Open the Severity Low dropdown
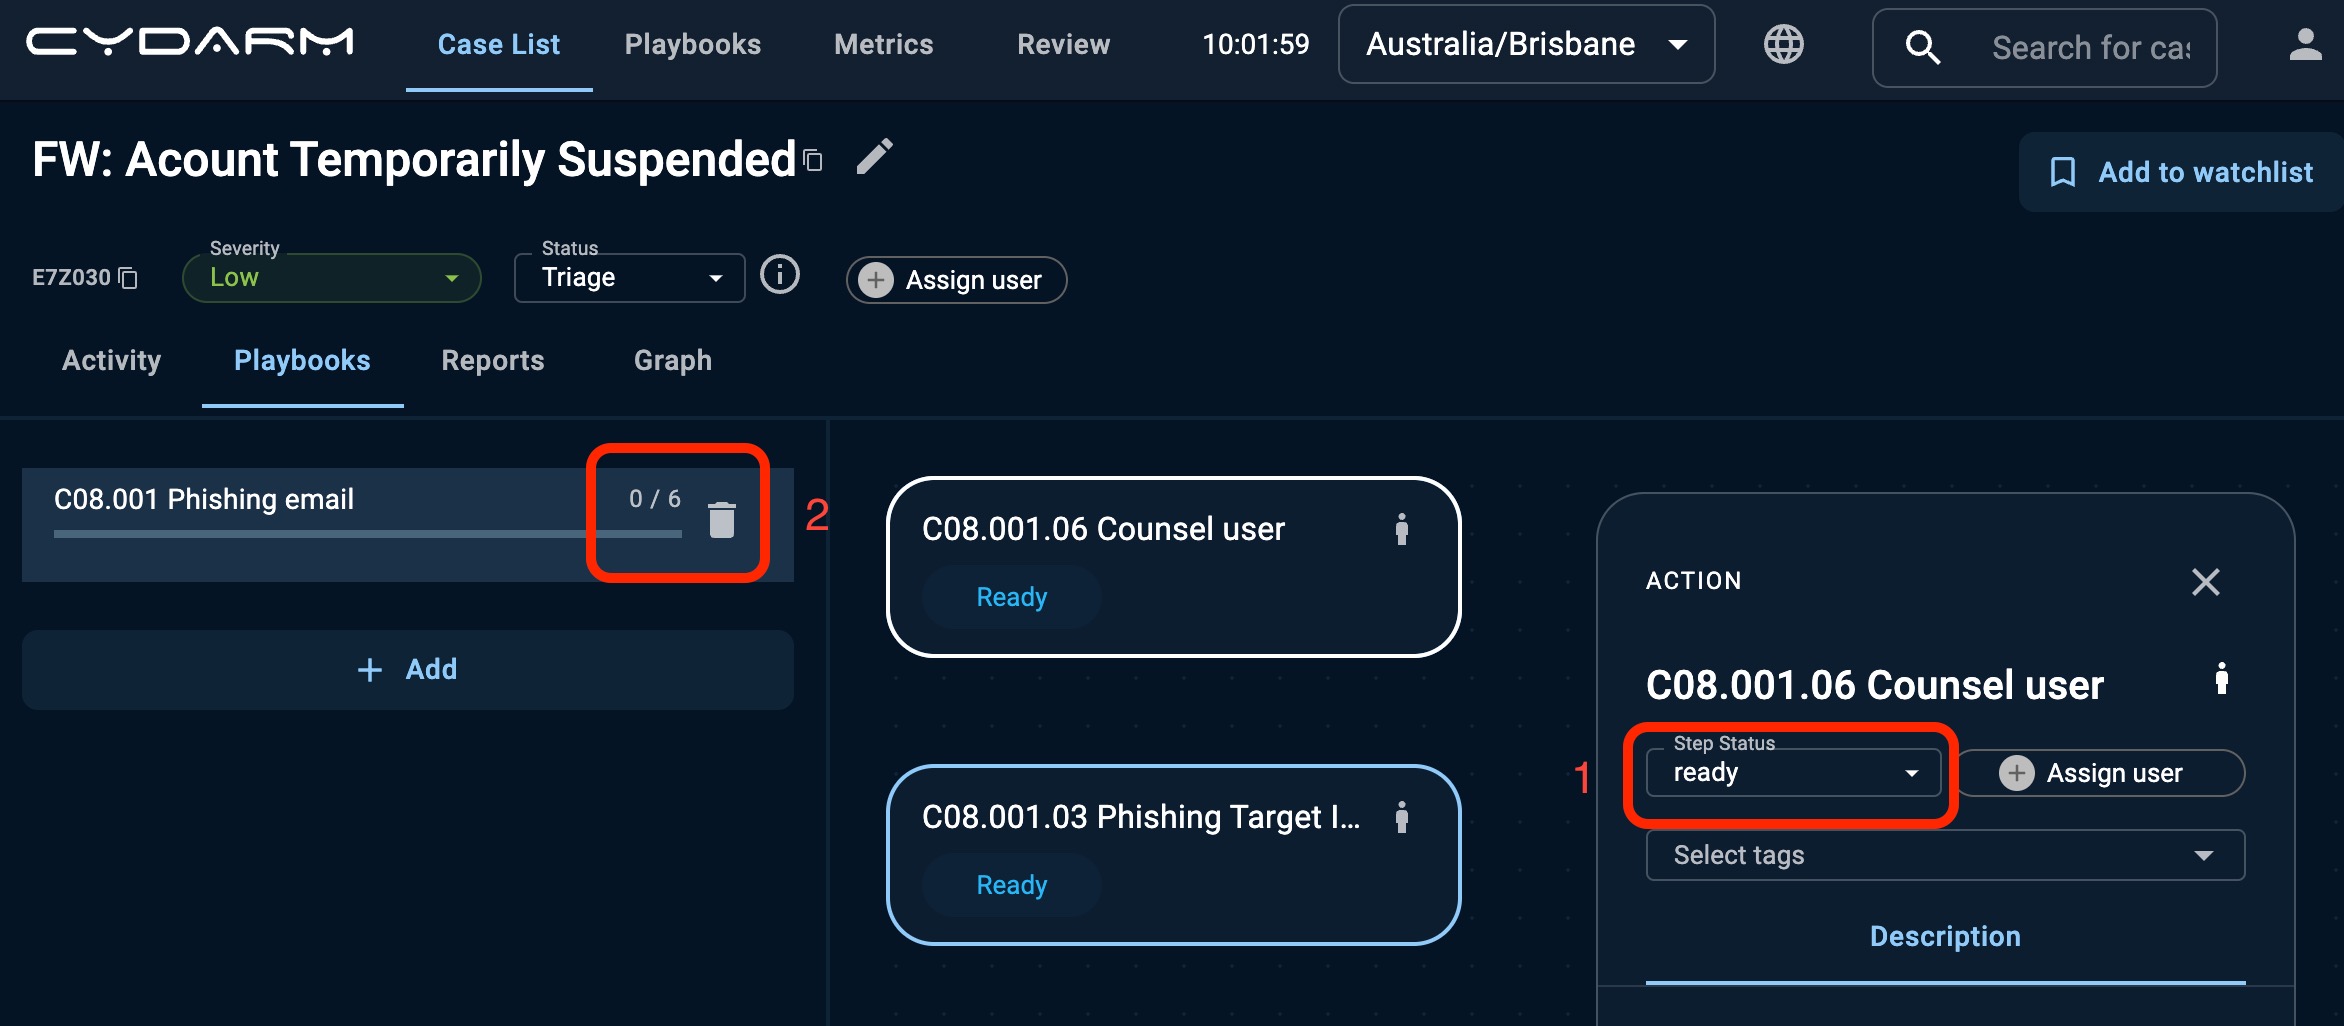The image size is (2344, 1026). coord(332,278)
